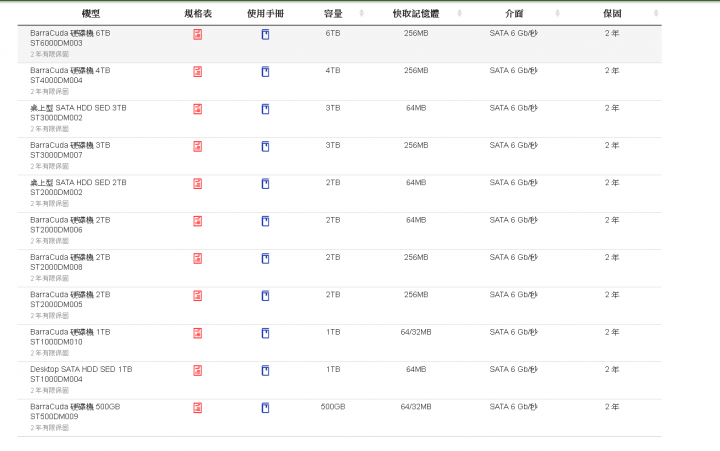Click the 使用手冊 column header
Screen dimensions: 720x451
(x=265, y=14)
